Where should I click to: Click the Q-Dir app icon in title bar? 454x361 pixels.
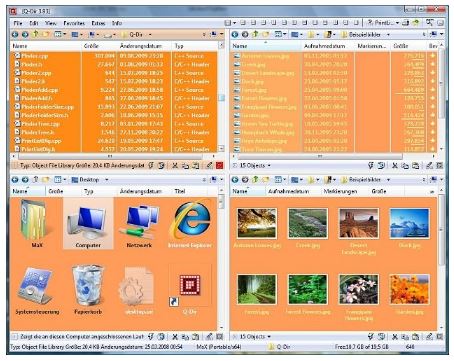(13, 11)
